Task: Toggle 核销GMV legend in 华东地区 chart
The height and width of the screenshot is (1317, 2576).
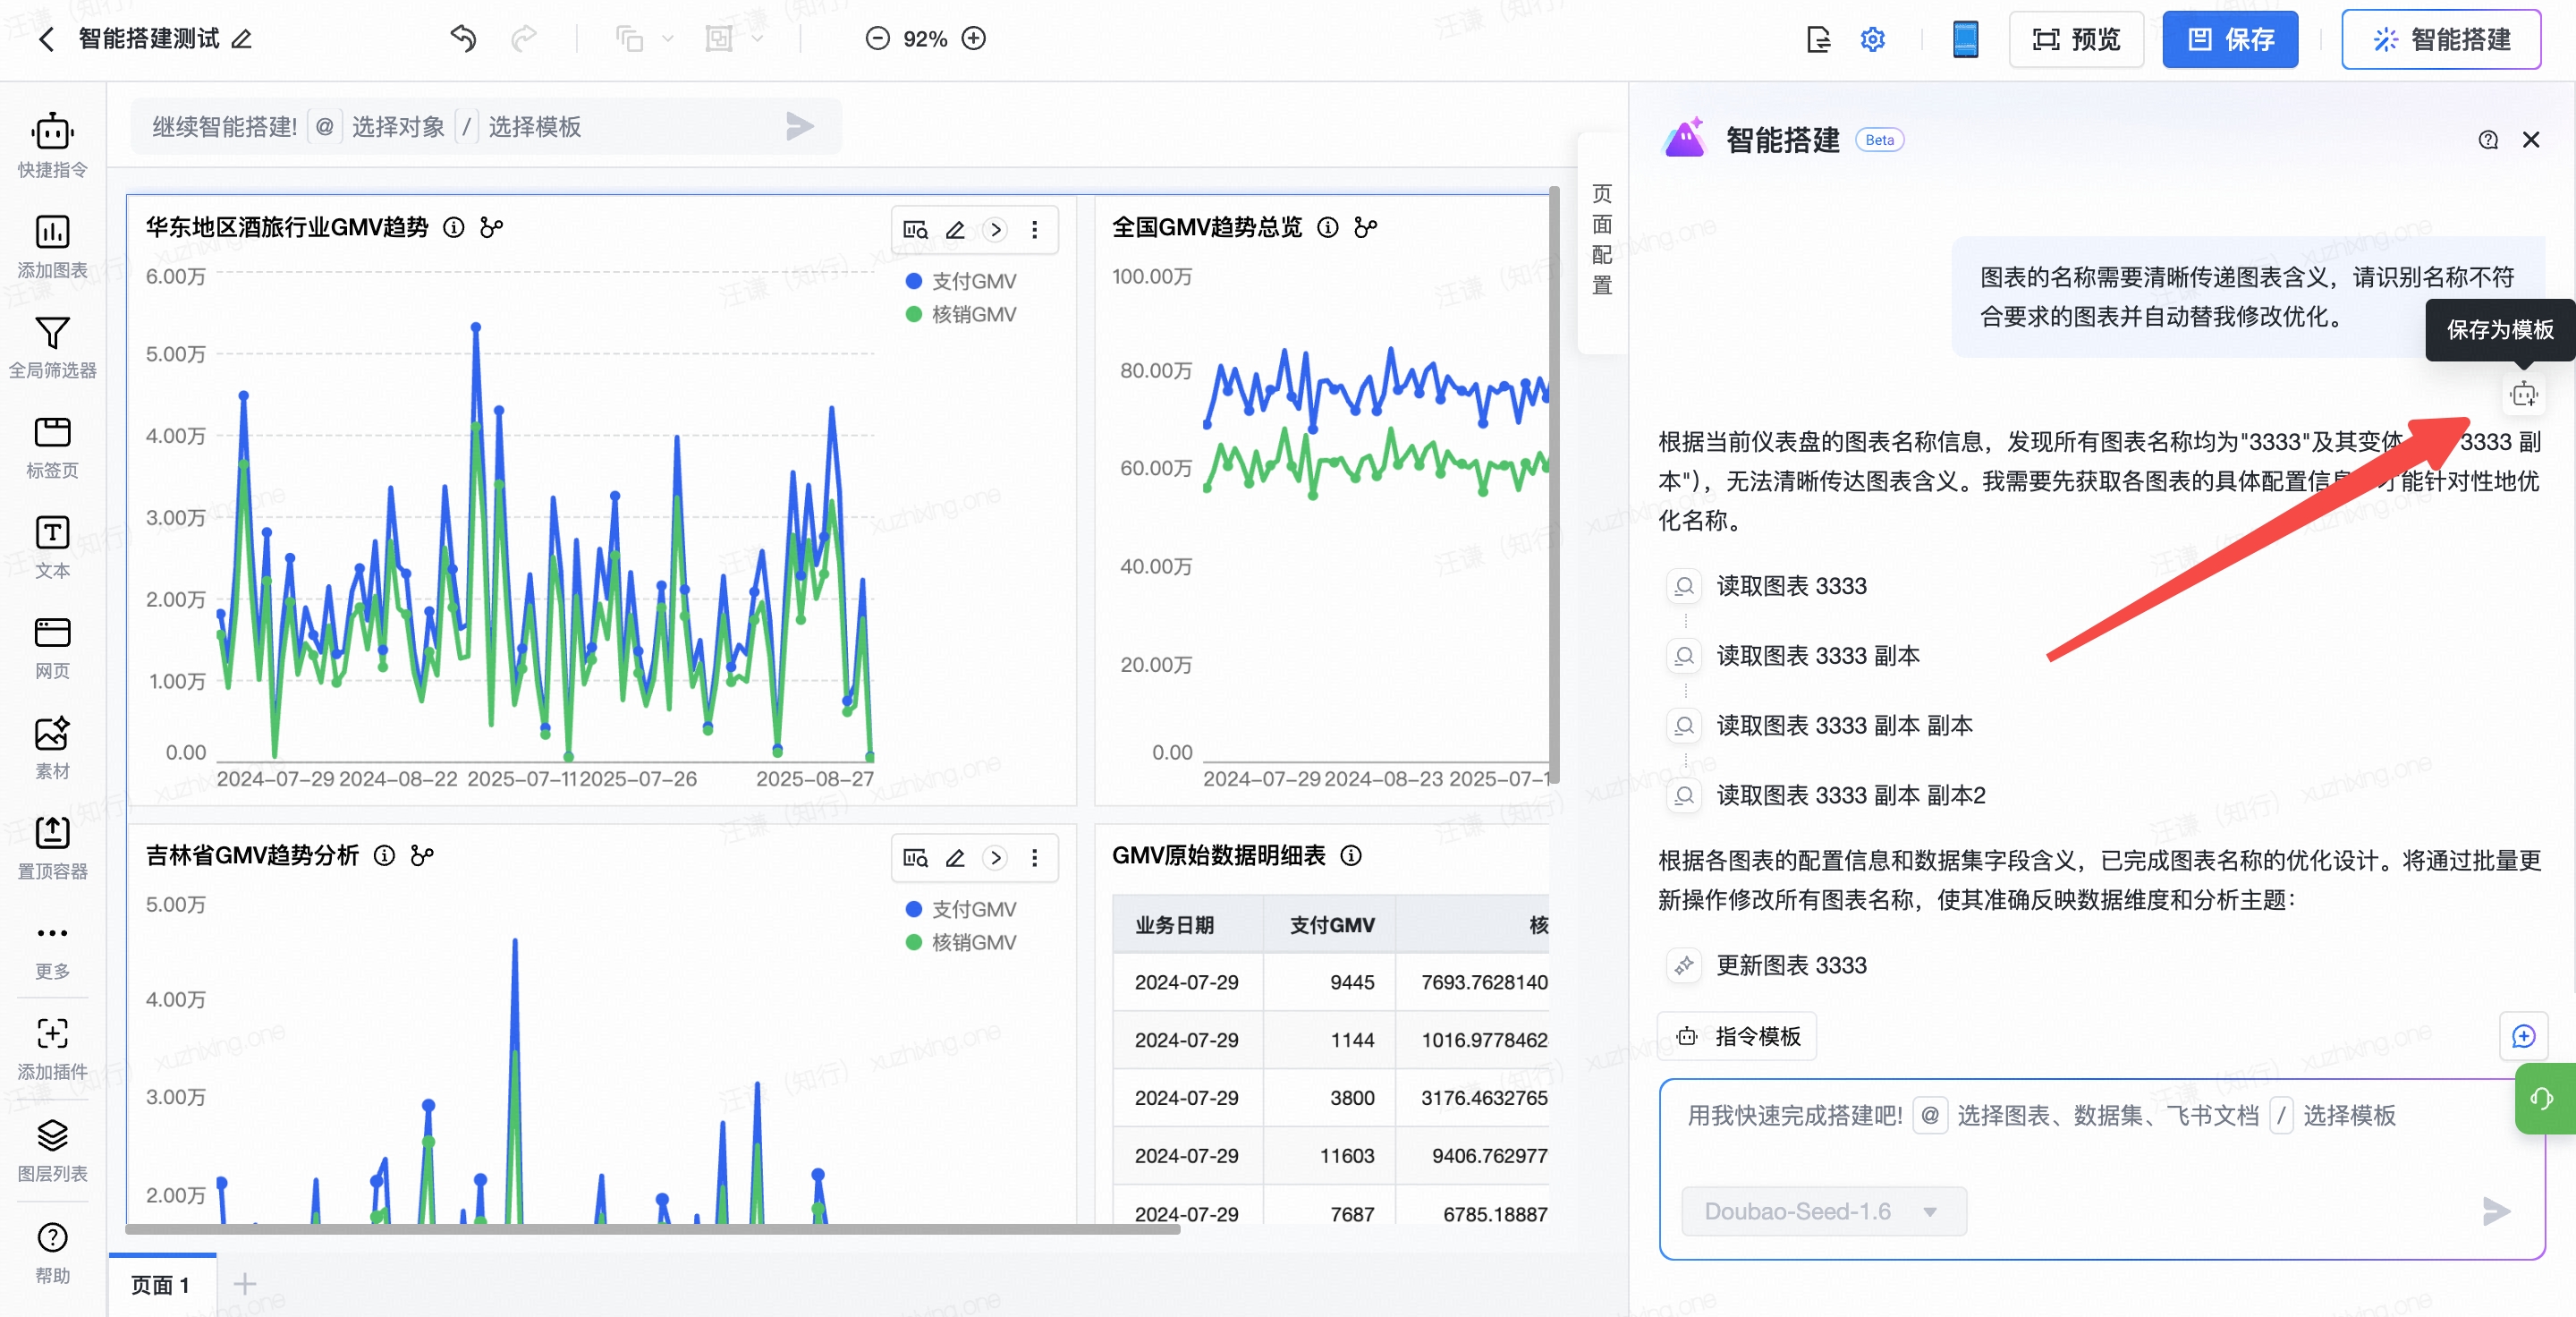Action: point(960,314)
